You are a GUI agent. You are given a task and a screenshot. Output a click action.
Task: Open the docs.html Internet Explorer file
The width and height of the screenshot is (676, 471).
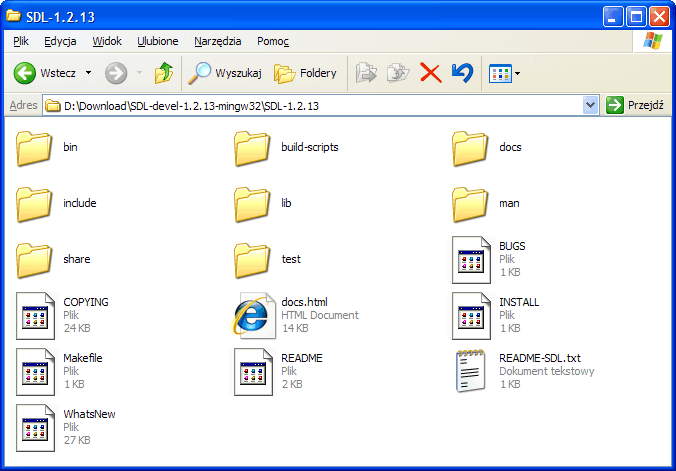[x=252, y=315]
